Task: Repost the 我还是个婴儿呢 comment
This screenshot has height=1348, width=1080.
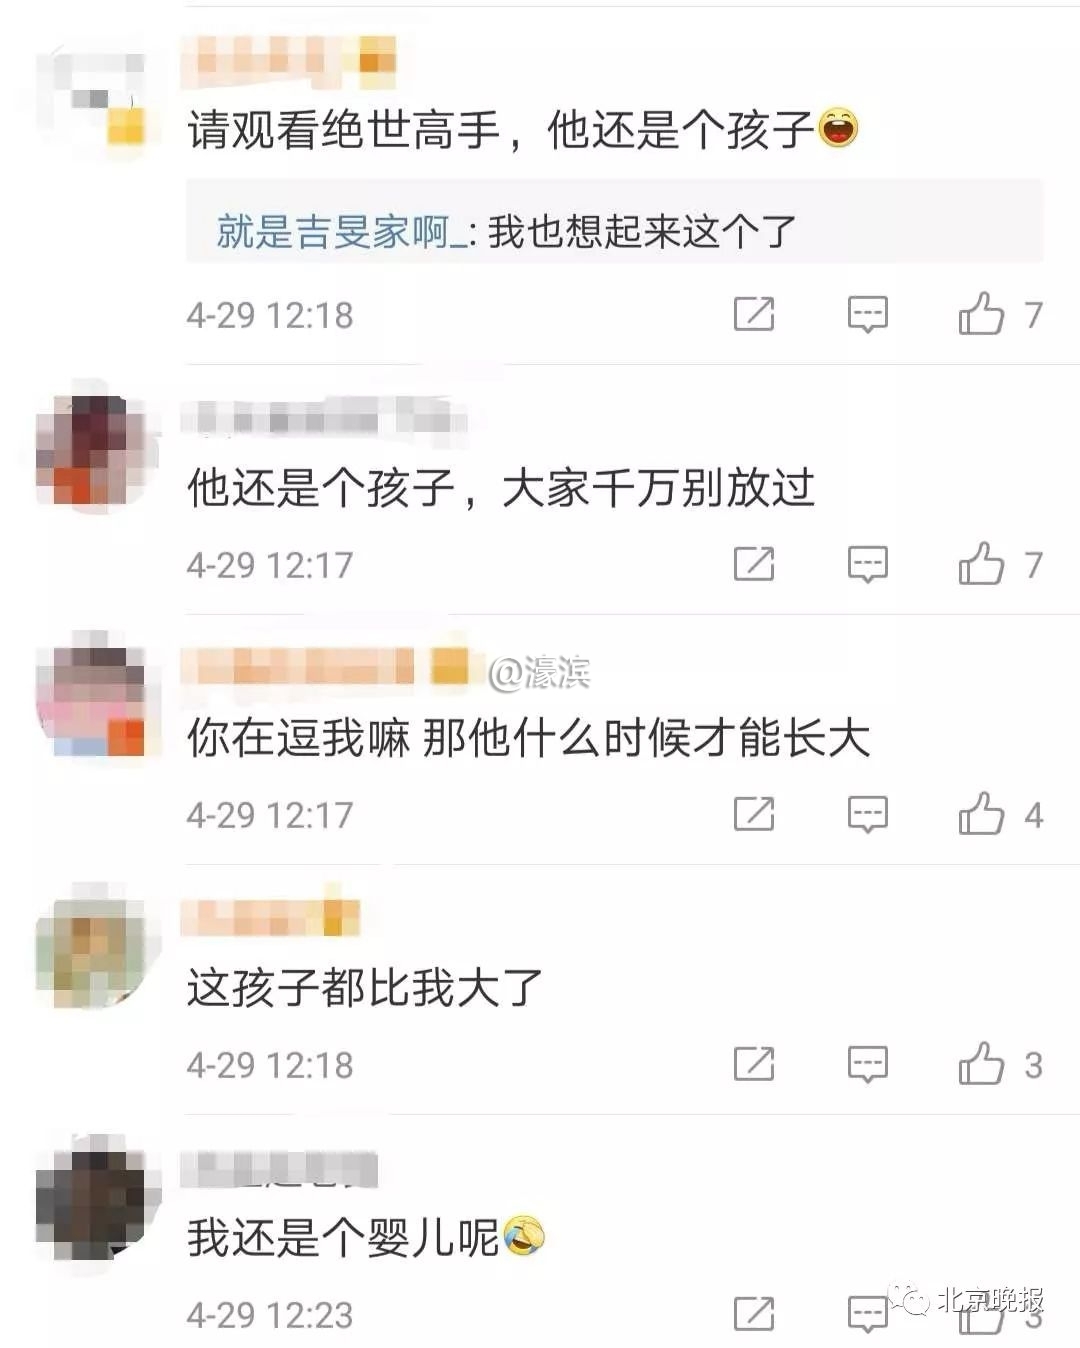Action: (754, 1314)
